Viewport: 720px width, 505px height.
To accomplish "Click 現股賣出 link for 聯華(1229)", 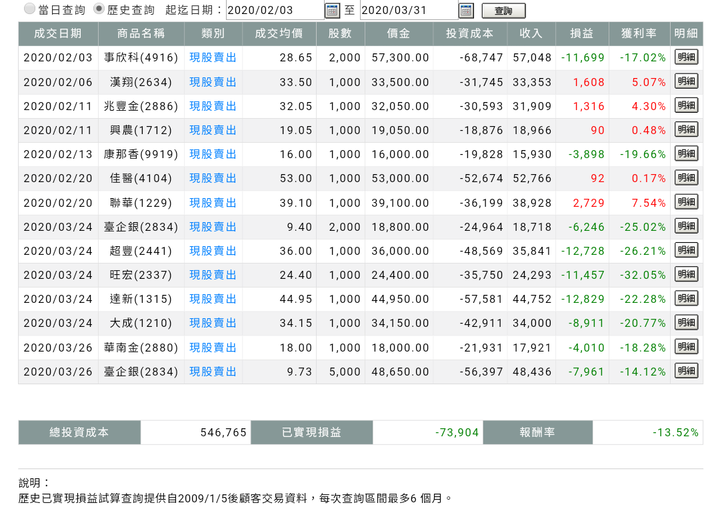I will pos(213,203).
